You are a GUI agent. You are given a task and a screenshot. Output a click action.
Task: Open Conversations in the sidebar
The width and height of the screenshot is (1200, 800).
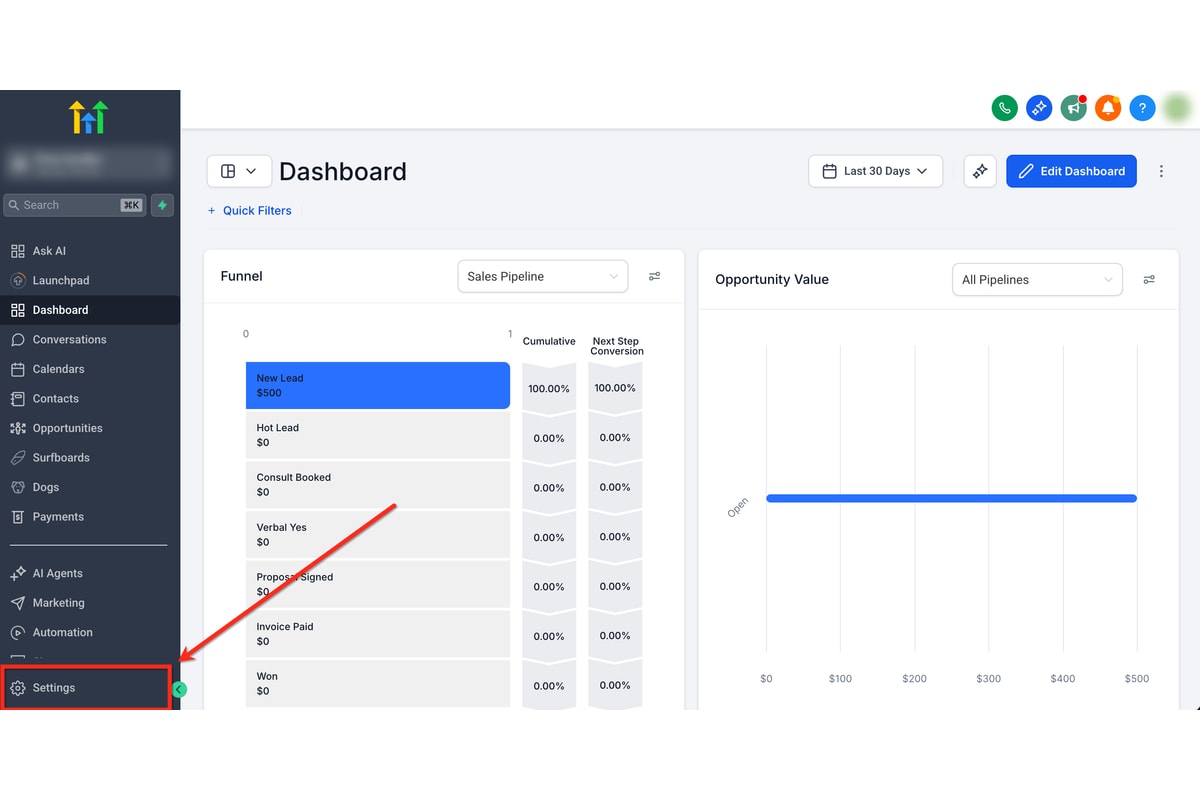point(90,340)
